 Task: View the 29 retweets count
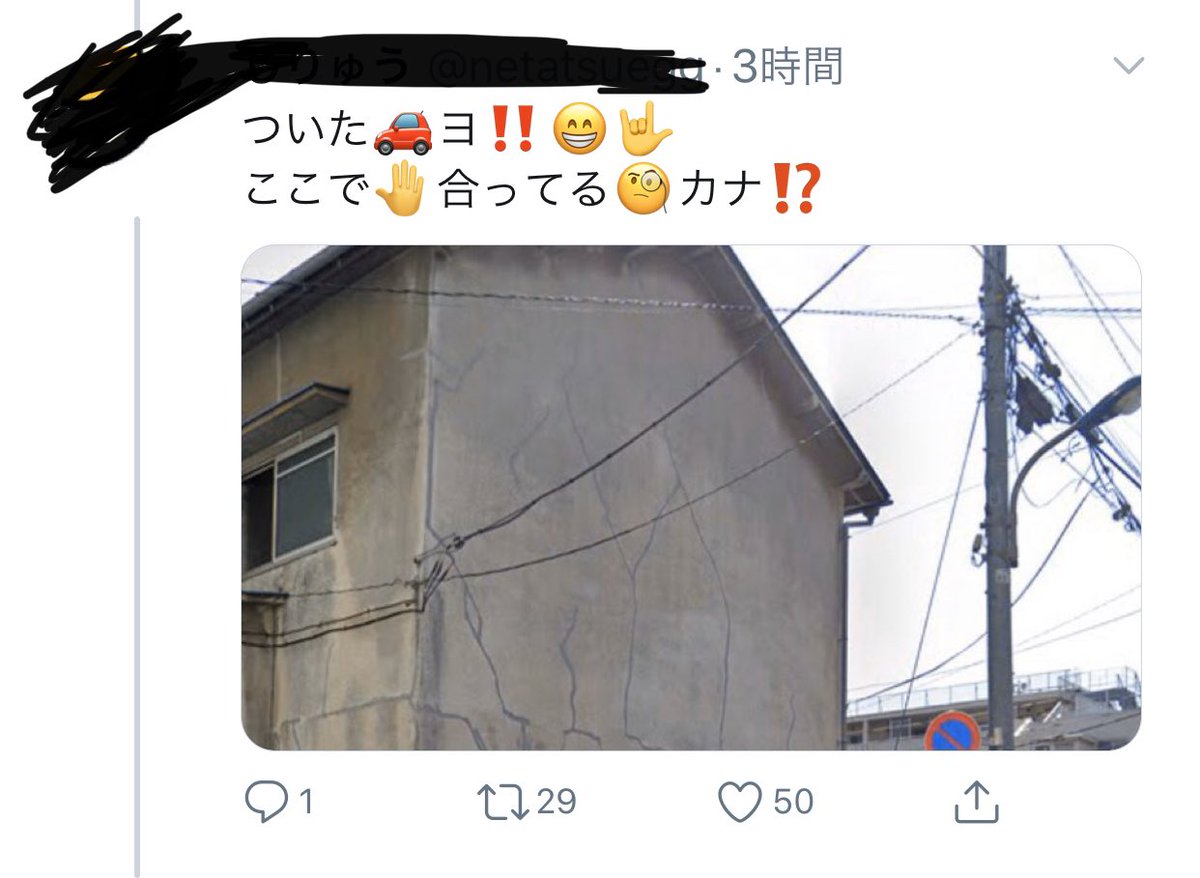pyautogui.click(x=556, y=802)
